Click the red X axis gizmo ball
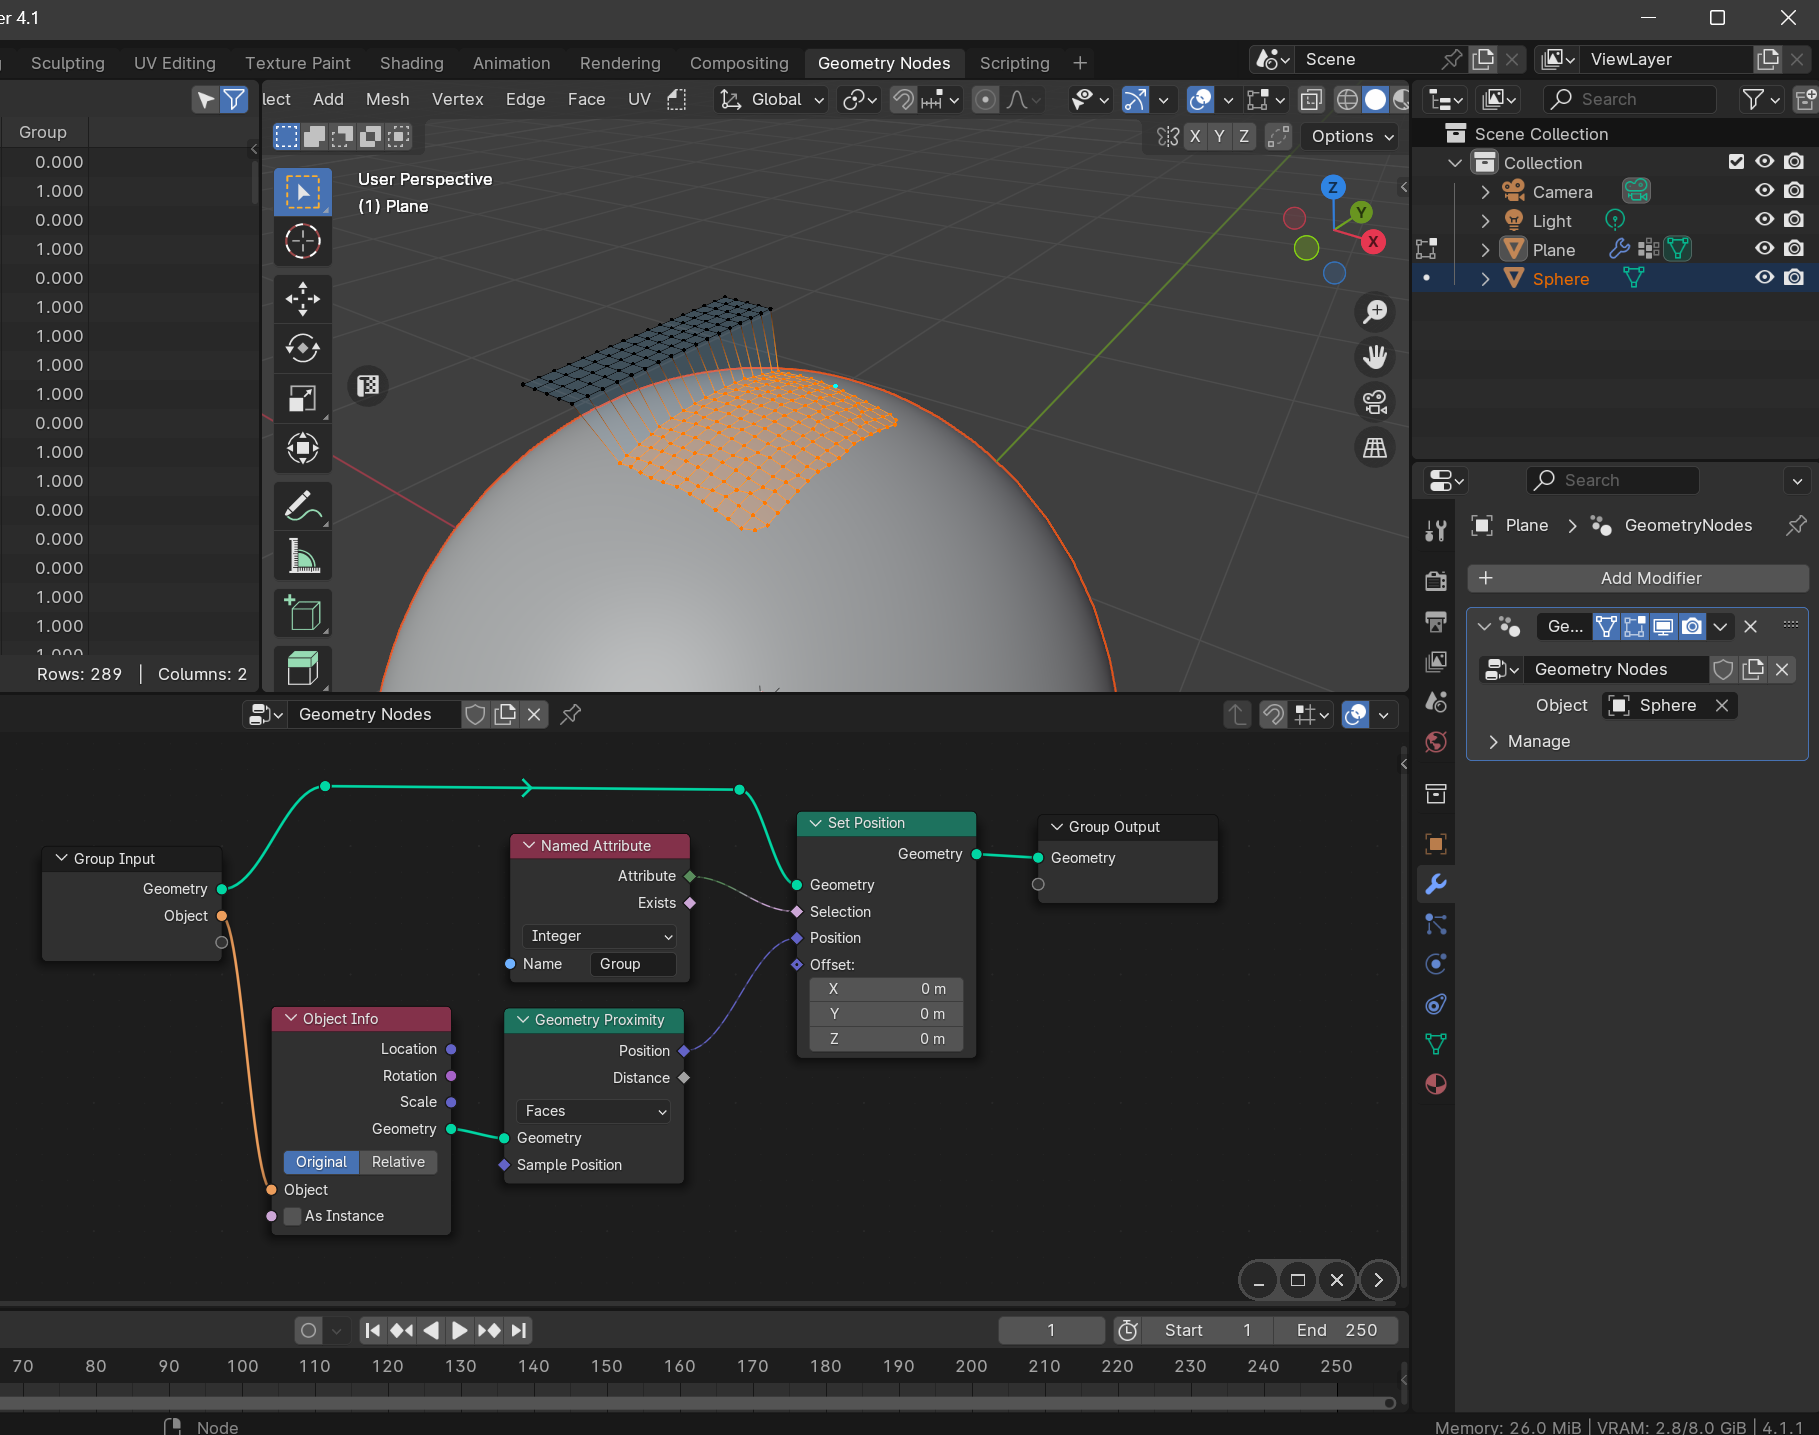The height and width of the screenshot is (1435, 1819). [1374, 241]
